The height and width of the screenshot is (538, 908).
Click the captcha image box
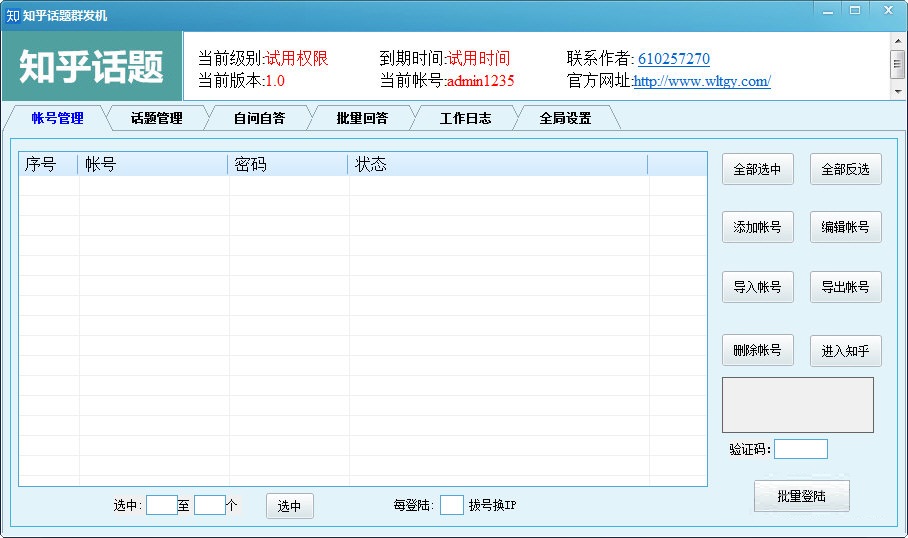[x=798, y=405]
